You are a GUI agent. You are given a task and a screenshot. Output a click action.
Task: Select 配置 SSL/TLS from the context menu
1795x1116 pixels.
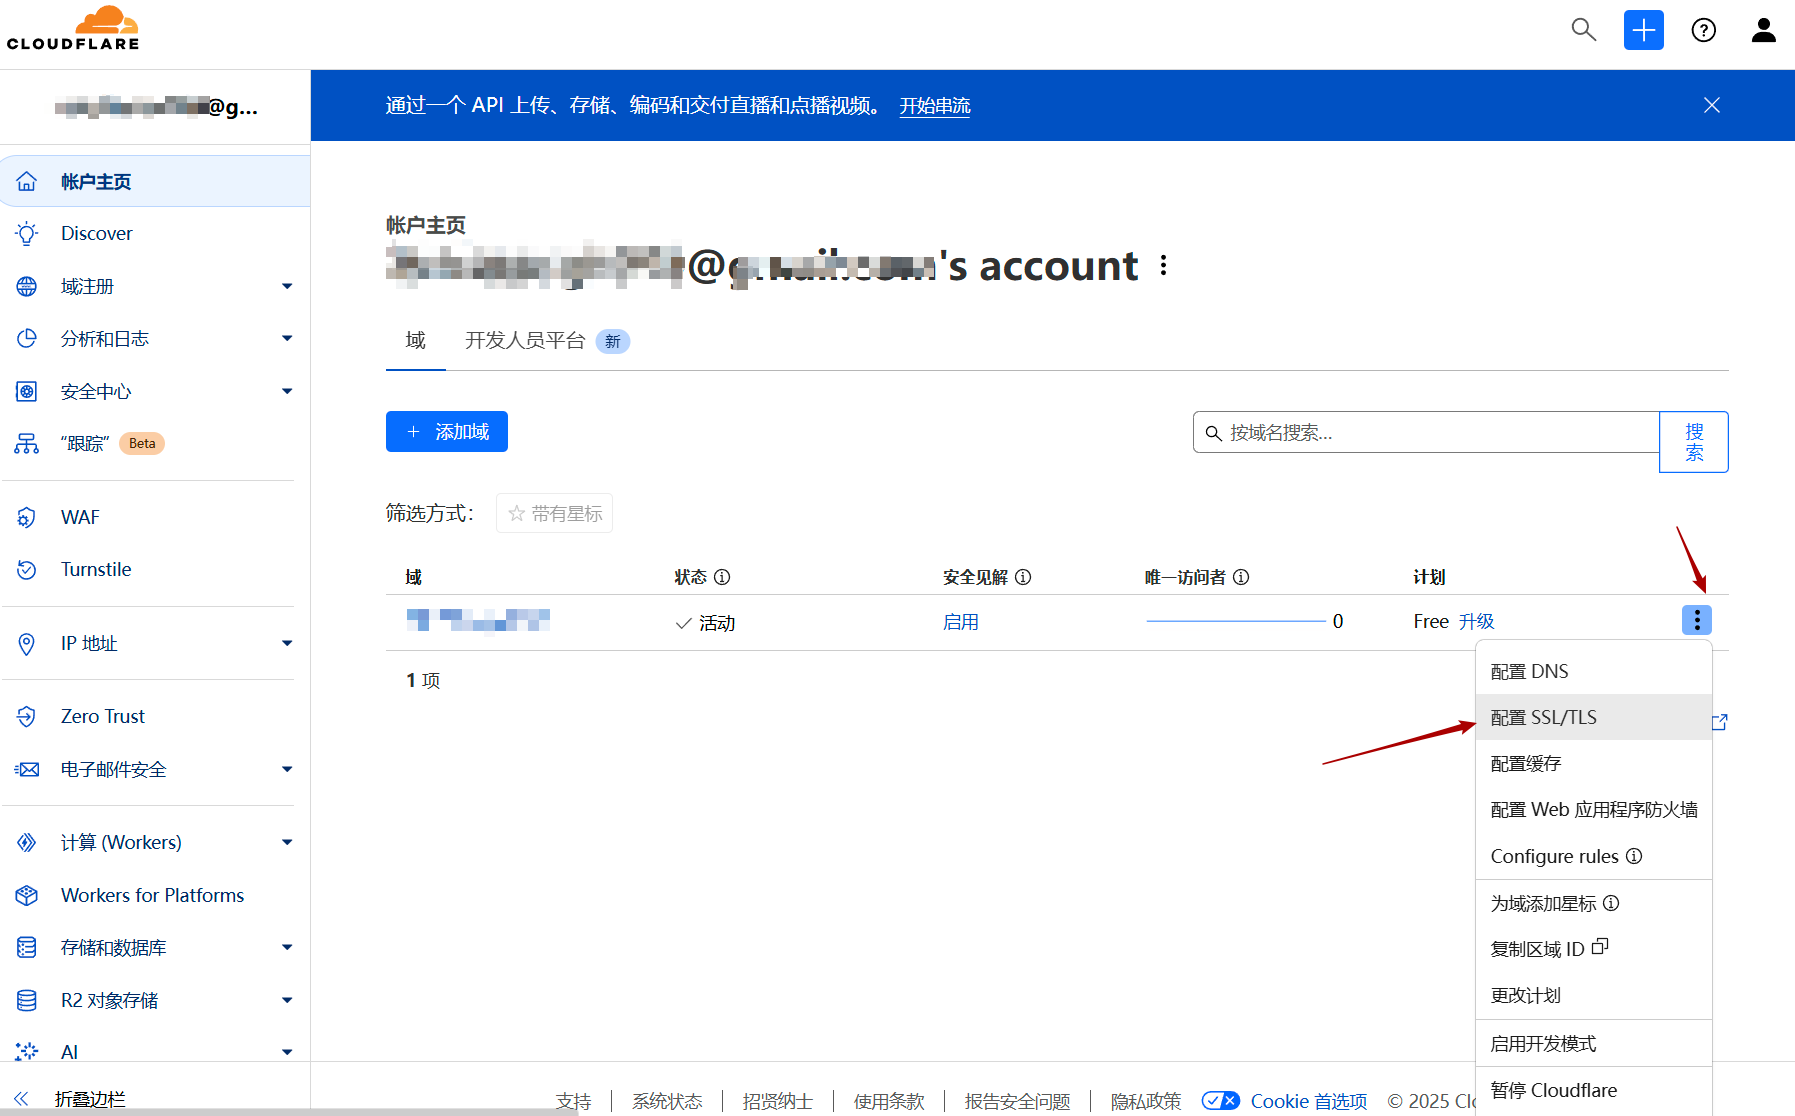pos(1543,717)
